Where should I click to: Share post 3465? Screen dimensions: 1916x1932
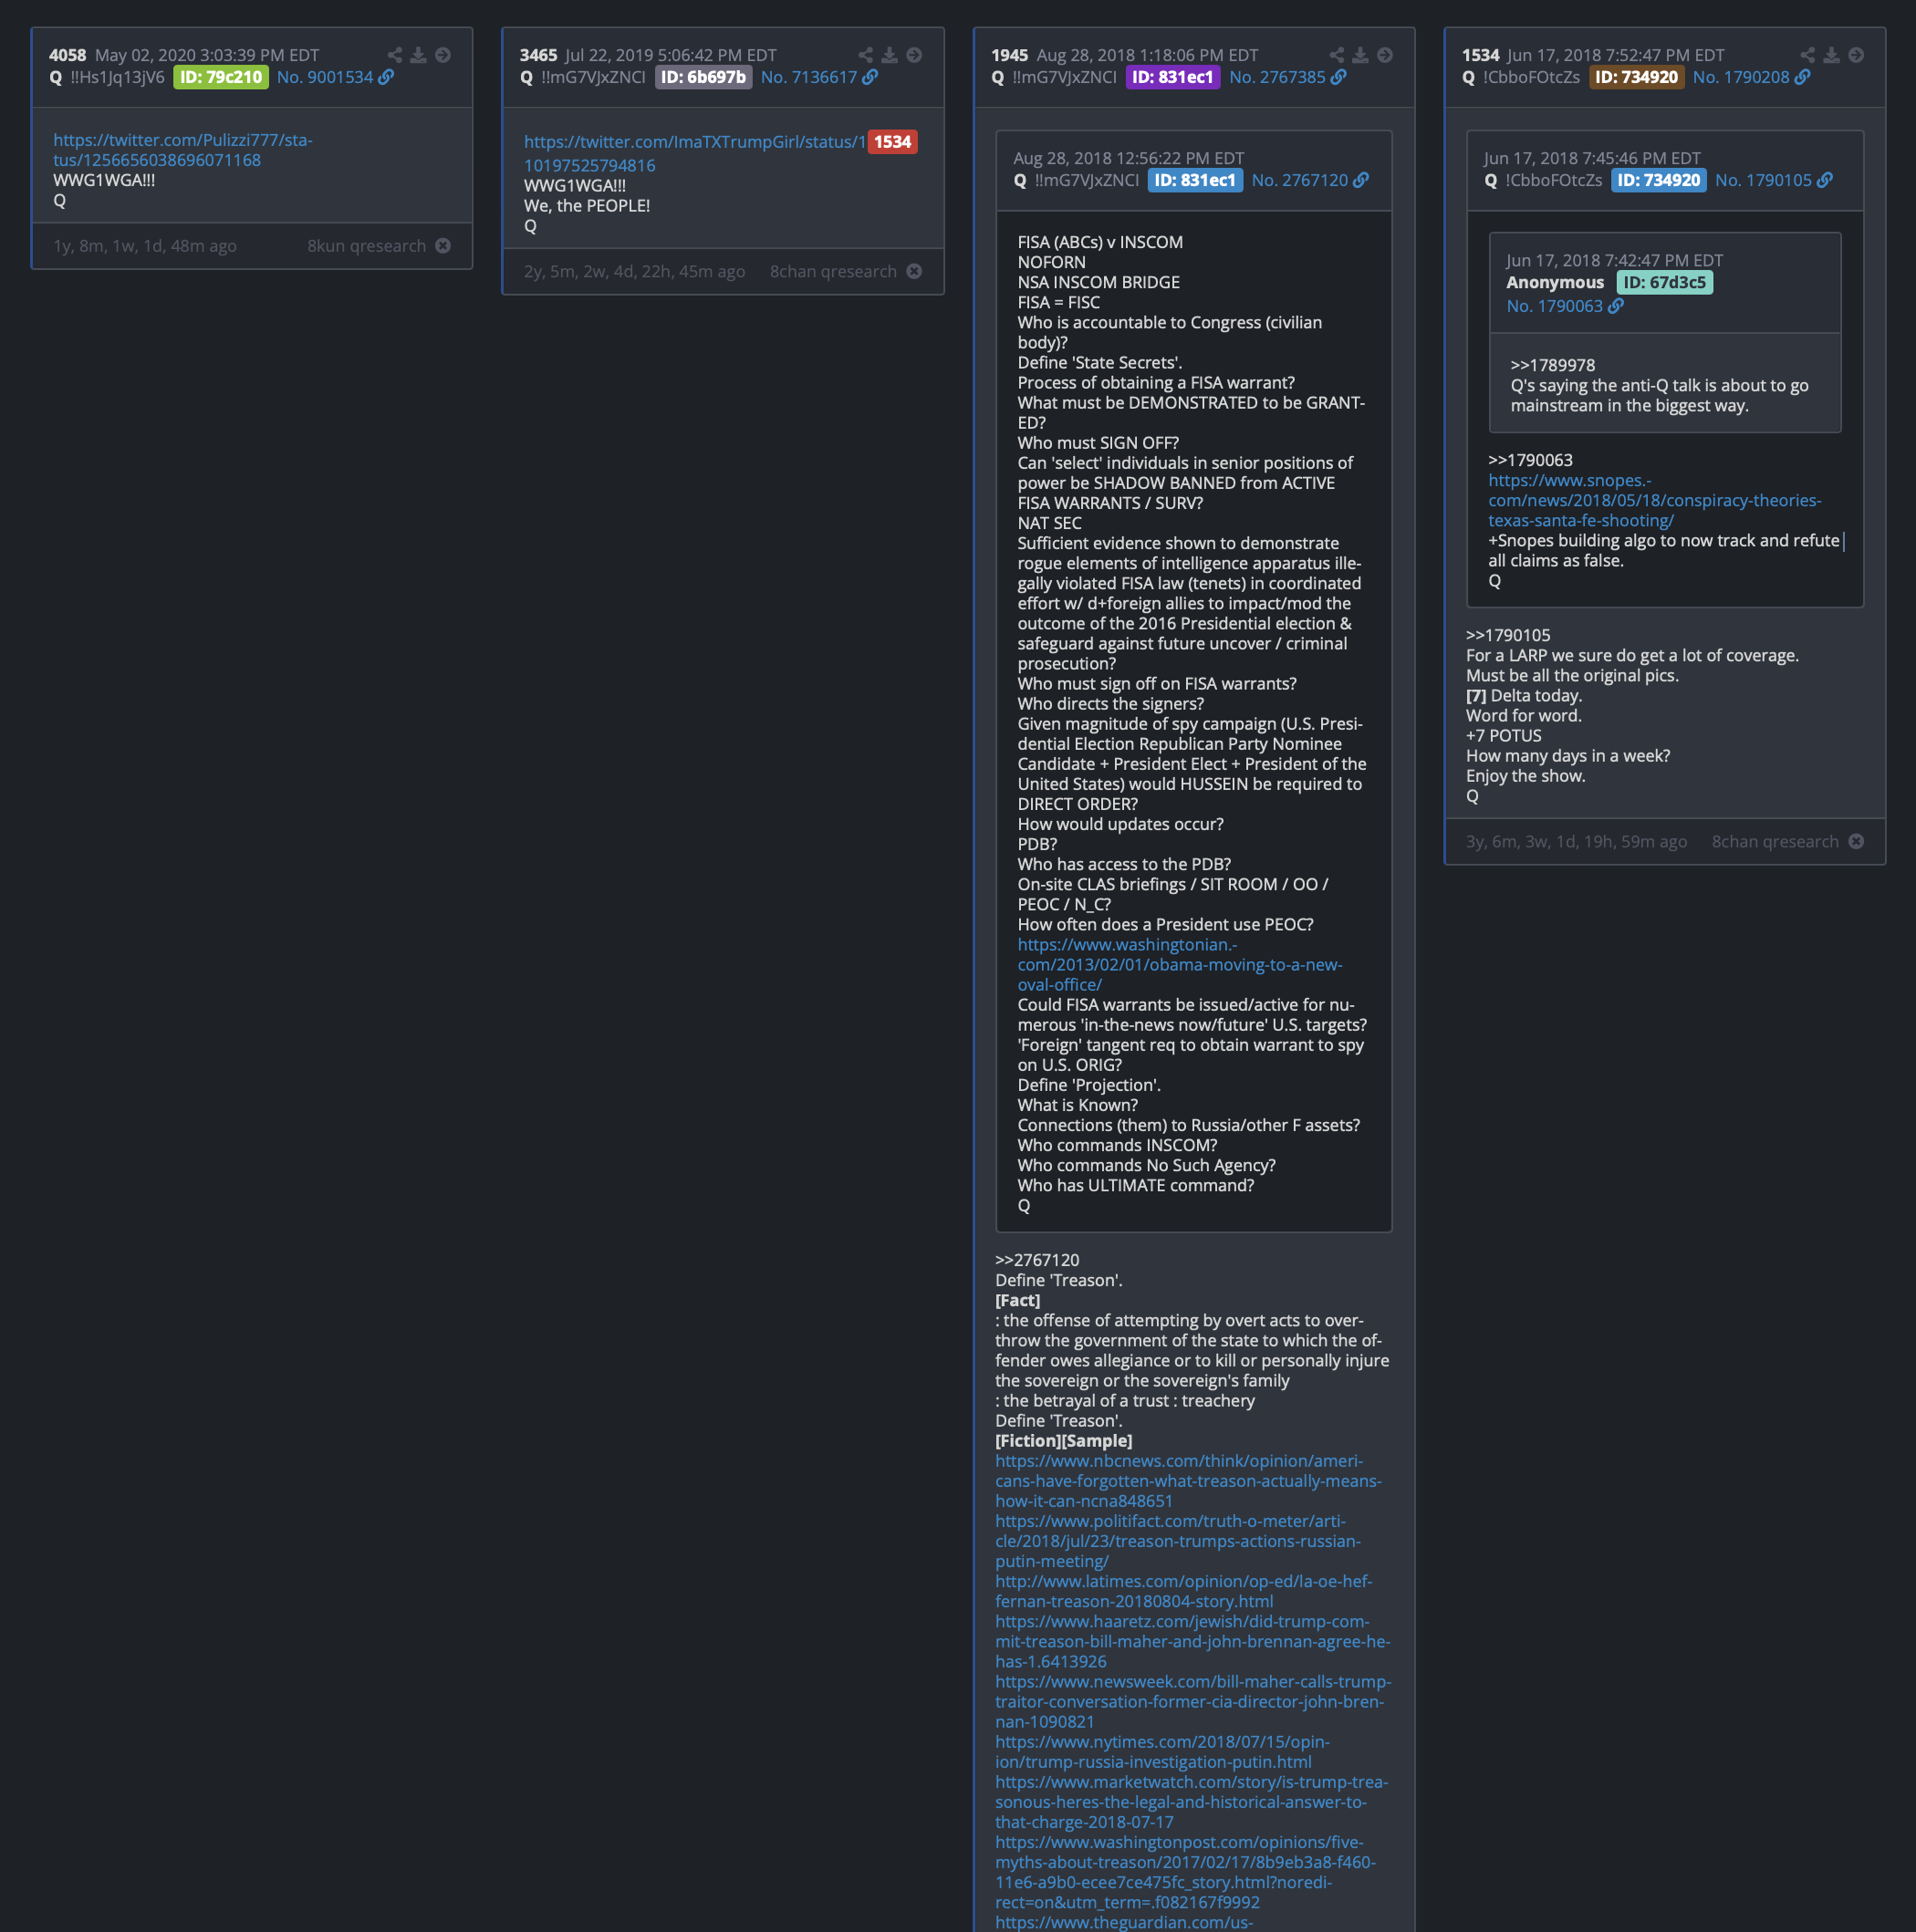pyautogui.click(x=866, y=55)
